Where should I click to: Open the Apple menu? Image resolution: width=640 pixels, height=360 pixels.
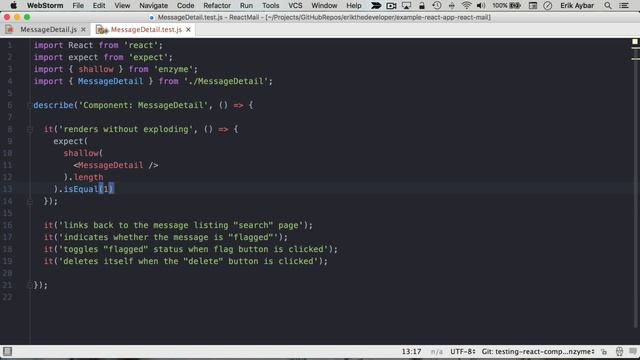click(x=13, y=6)
